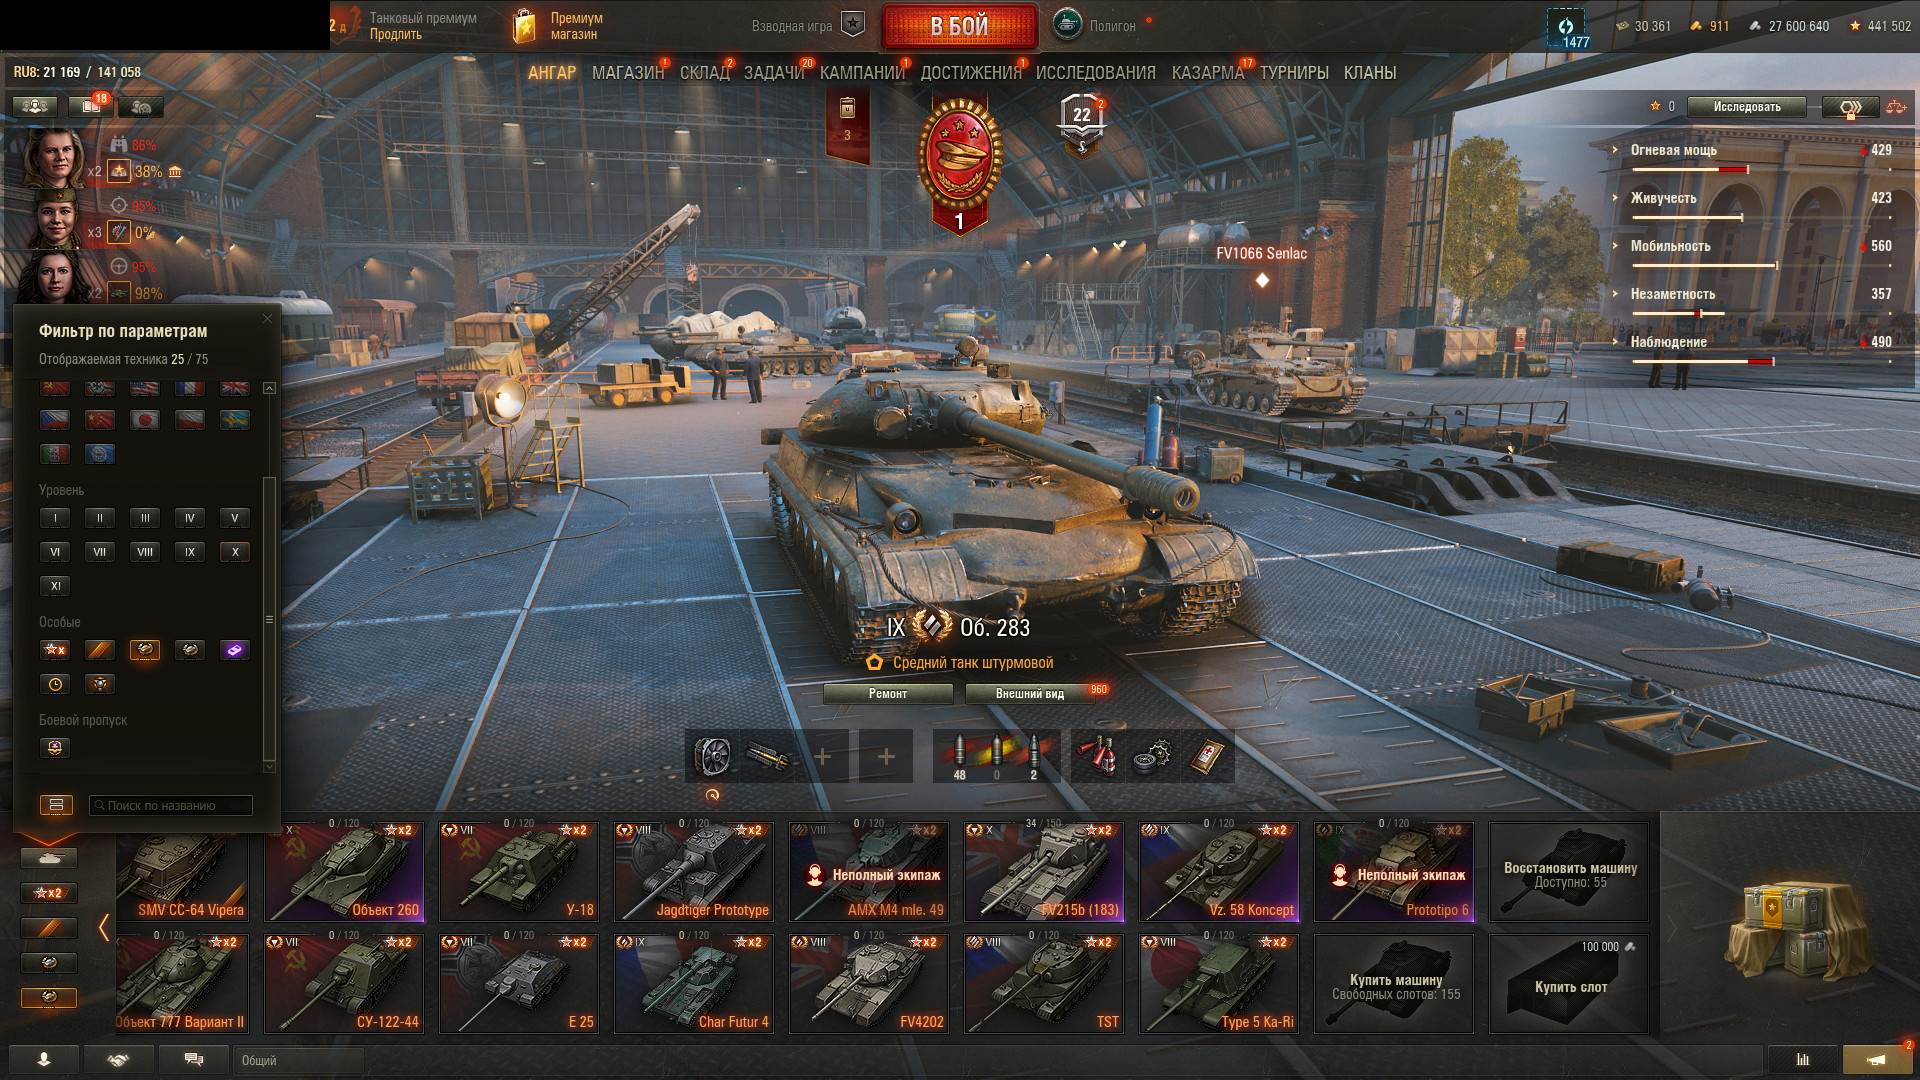
Task: Toggle the tier X level filter
Action: 235,552
